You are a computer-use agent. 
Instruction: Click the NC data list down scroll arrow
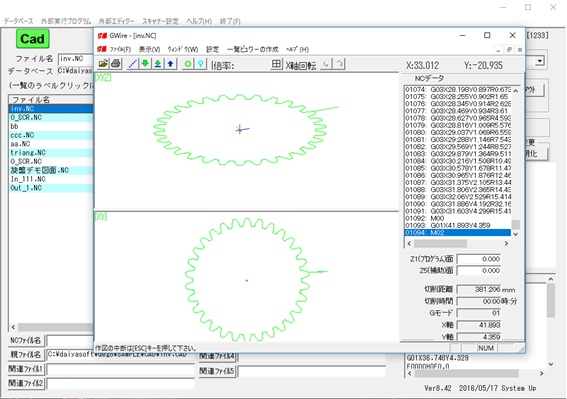516,234
